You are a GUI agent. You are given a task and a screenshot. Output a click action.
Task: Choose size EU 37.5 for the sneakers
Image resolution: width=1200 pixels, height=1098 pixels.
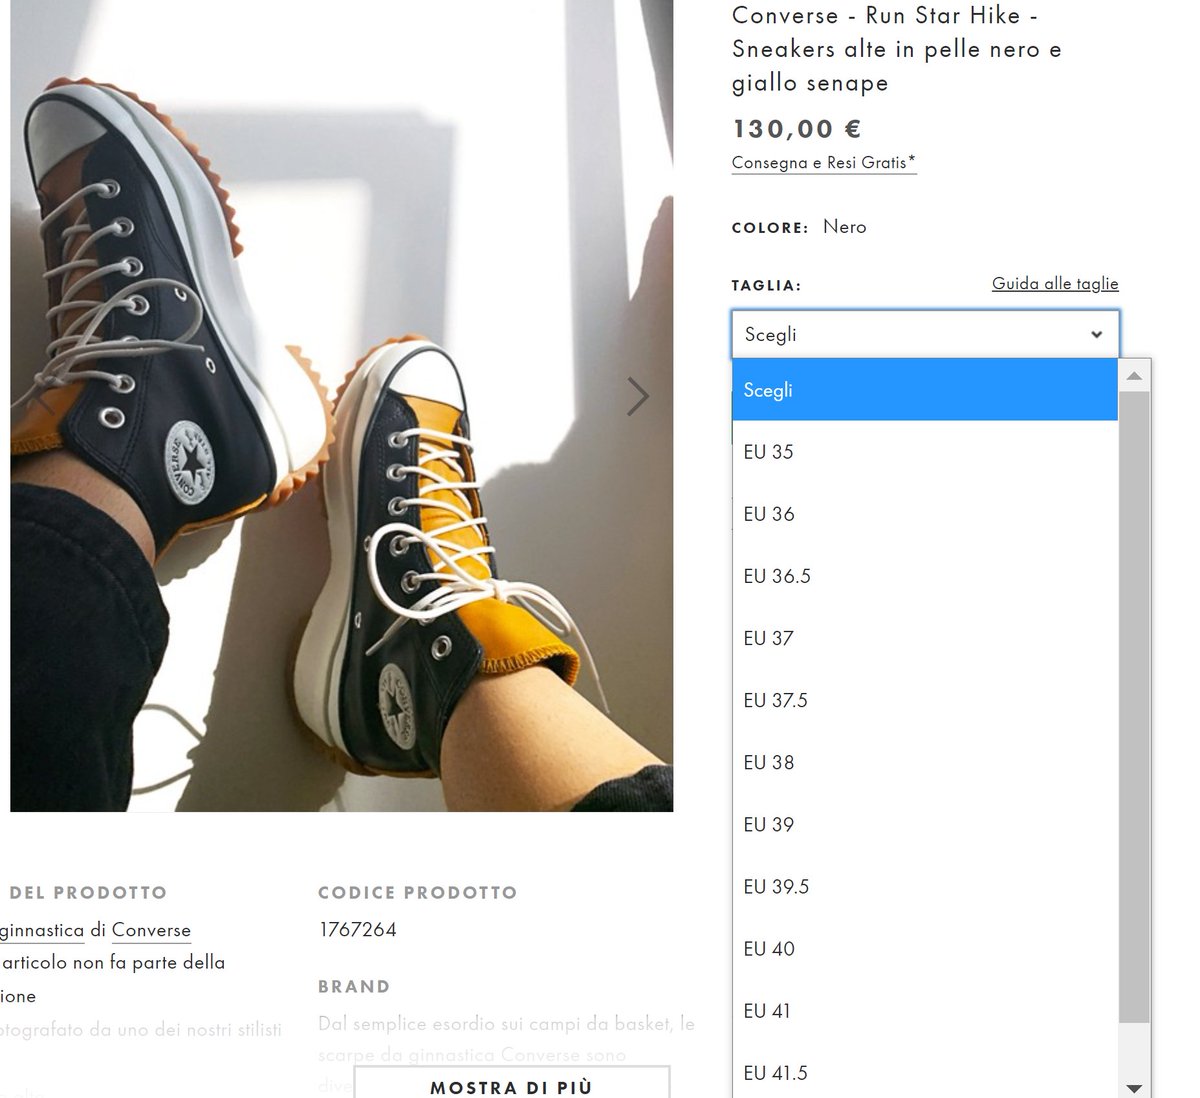pyautogui.click(x=776, y=700)
